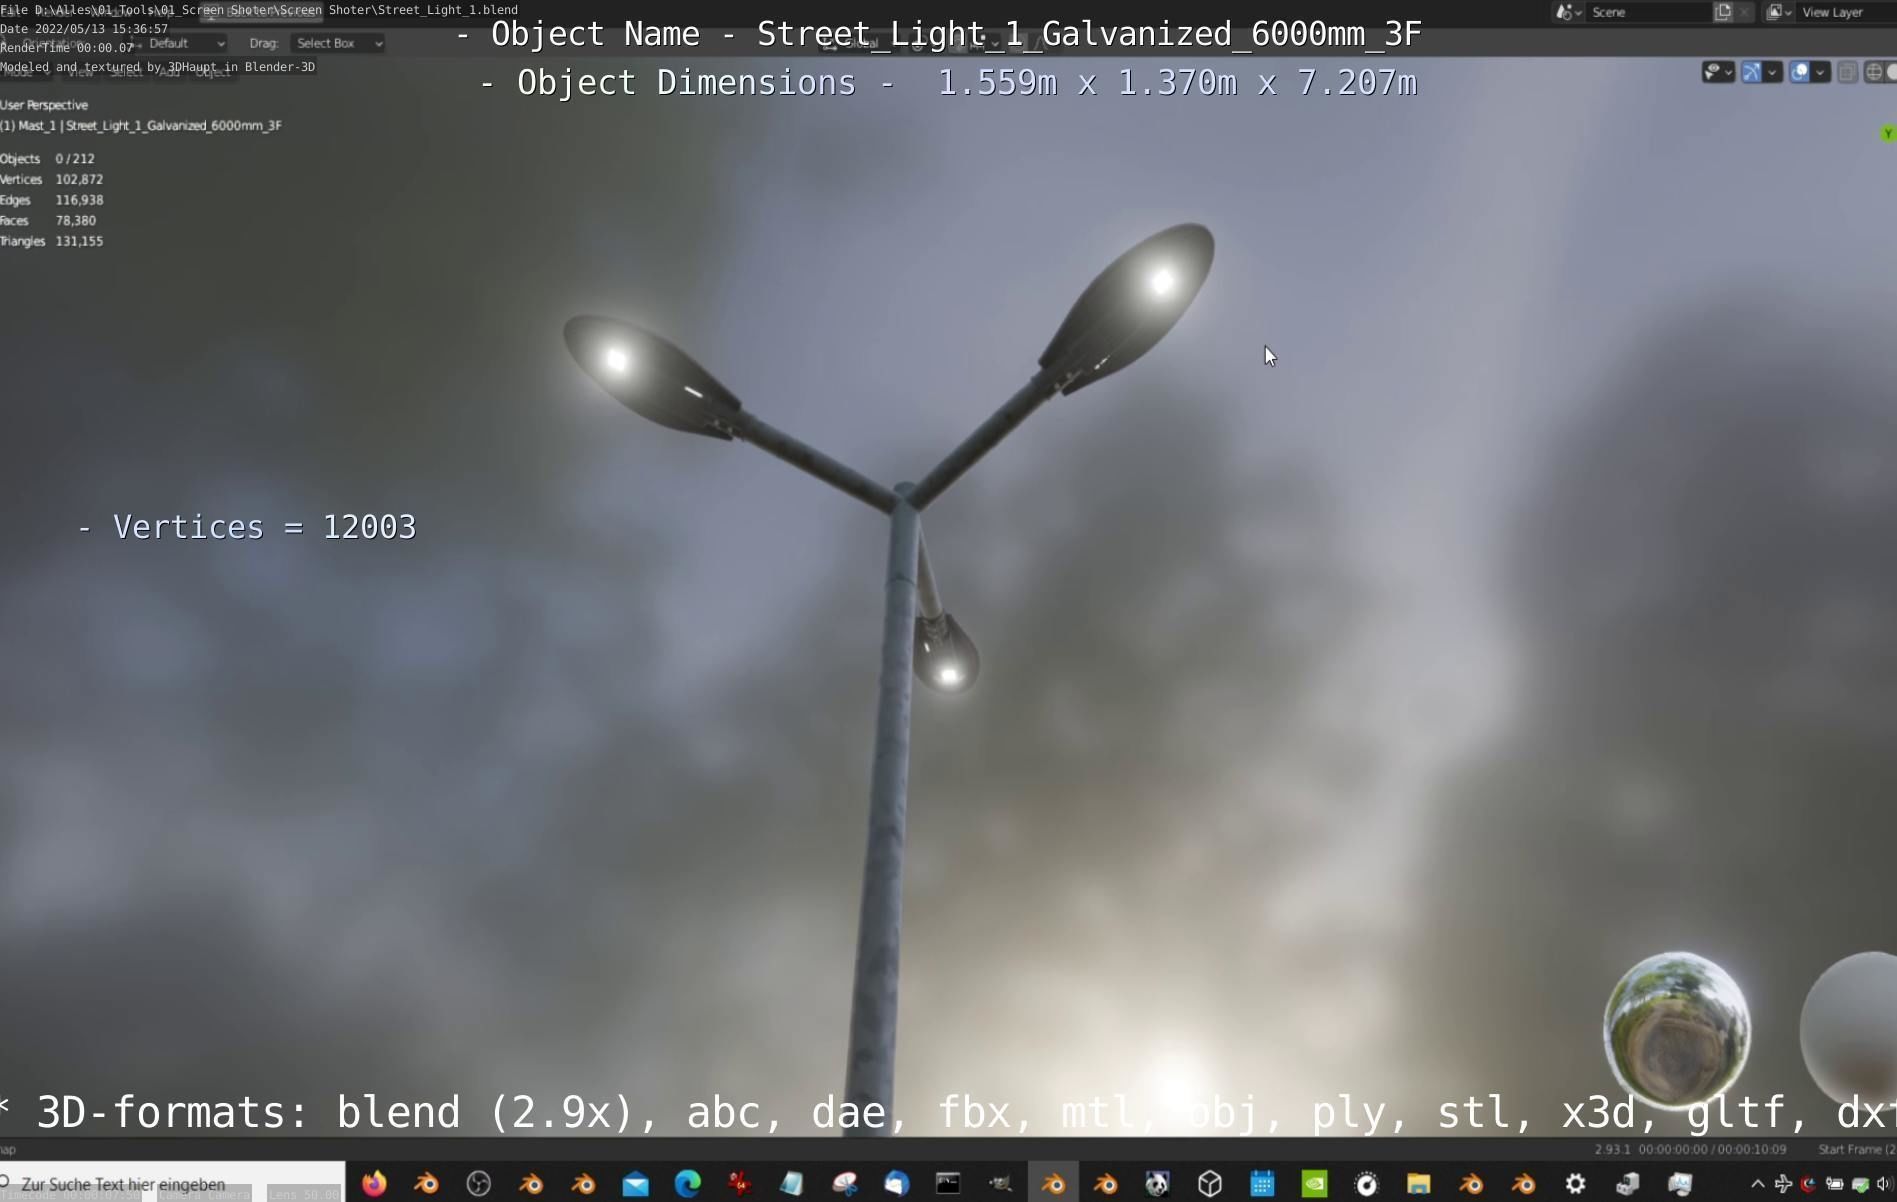Open Snipping Tool from the taskbar
1897x1202 pixels.
(x=845, y=1184)
